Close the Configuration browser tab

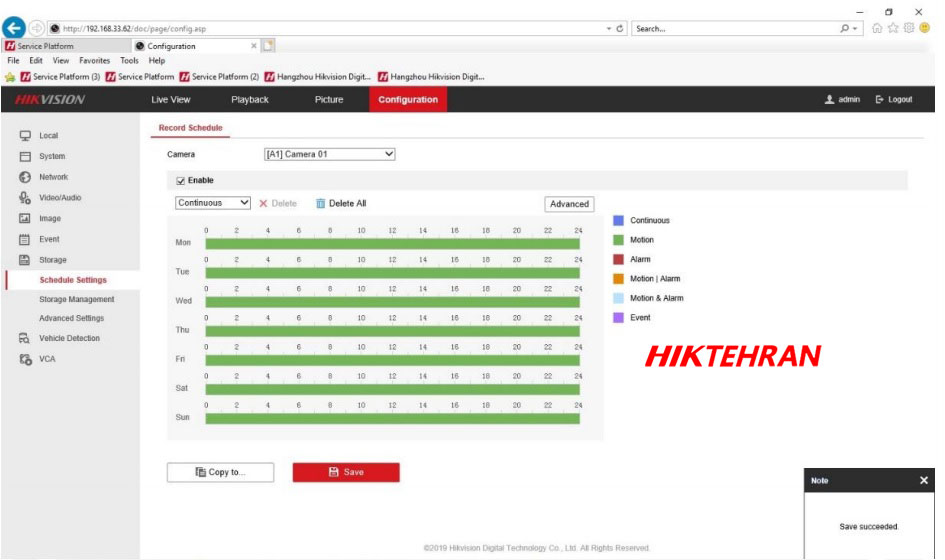point(254,46)
